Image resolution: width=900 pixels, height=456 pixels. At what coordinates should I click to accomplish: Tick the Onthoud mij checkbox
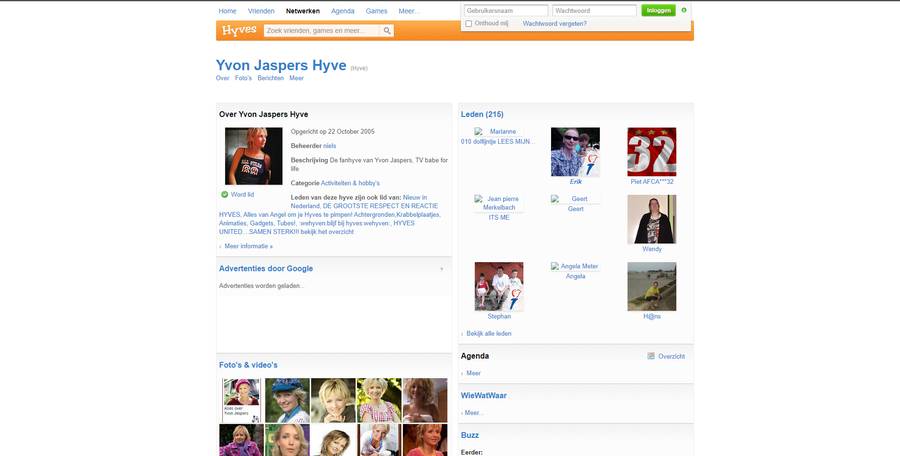[x=468, y=24]
